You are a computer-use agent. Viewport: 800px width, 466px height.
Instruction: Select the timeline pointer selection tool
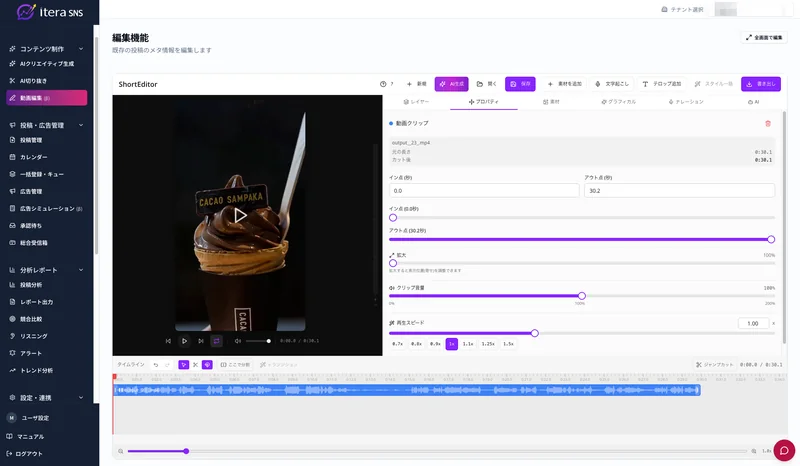[184, 365]
